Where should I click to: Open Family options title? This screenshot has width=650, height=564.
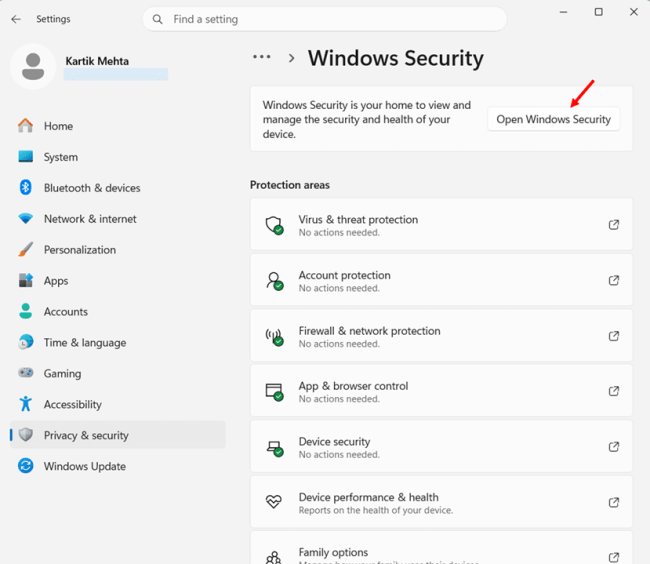(333, 552)
